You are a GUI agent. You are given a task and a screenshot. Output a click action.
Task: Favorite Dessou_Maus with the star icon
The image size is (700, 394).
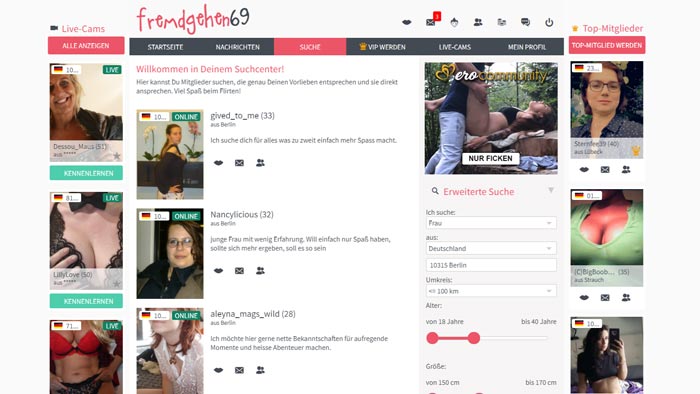[x=117, y=156]
